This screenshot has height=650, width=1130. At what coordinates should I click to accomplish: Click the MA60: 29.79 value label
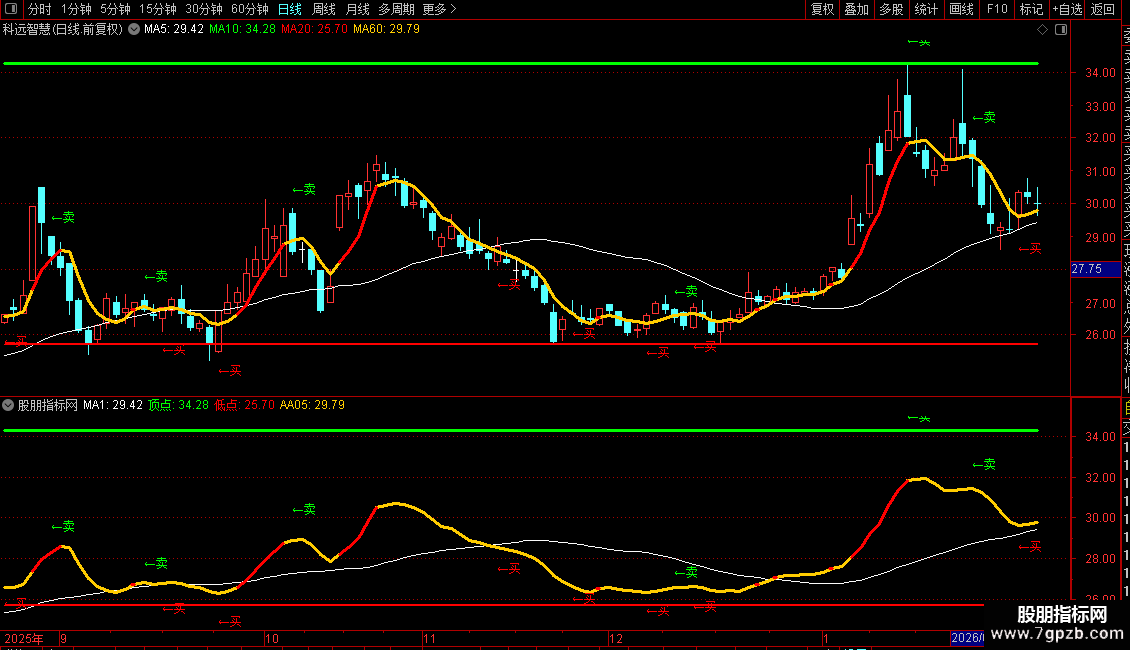coord(386,30)
